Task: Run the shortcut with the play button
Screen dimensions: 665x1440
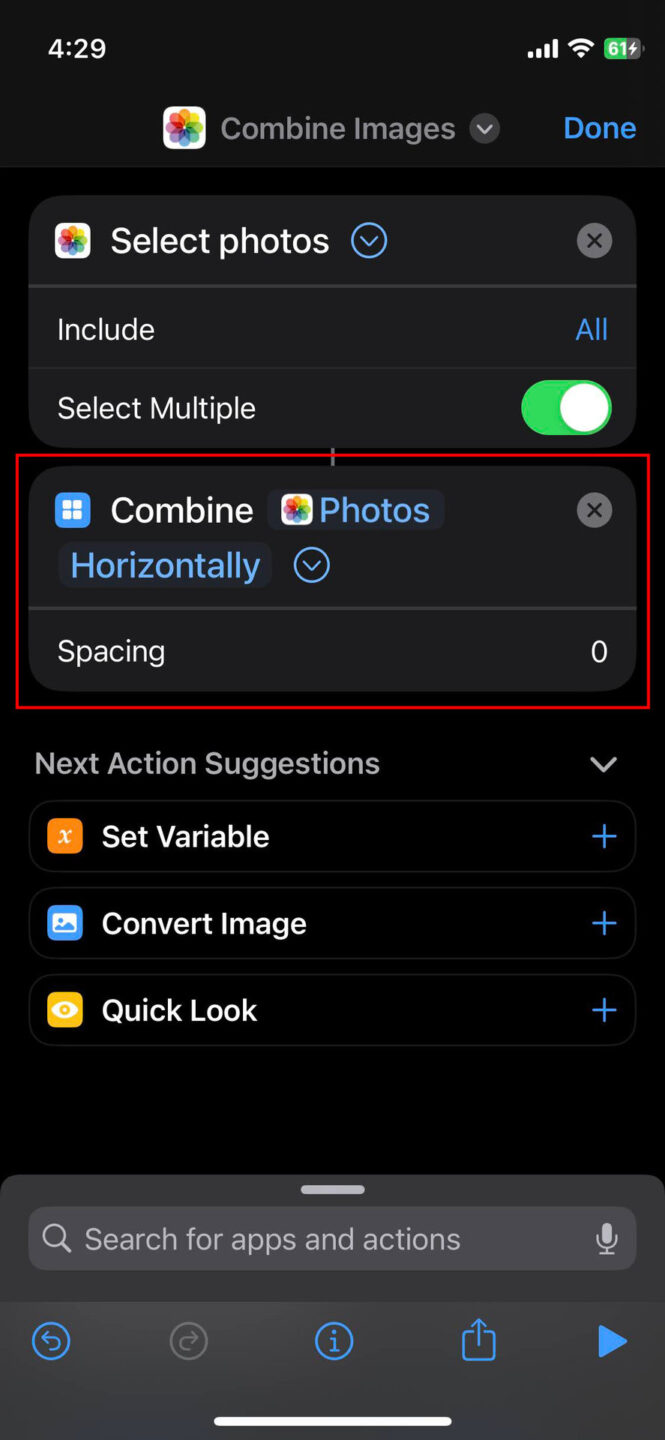Action: pyautogui.click(x=613, y=1341)
